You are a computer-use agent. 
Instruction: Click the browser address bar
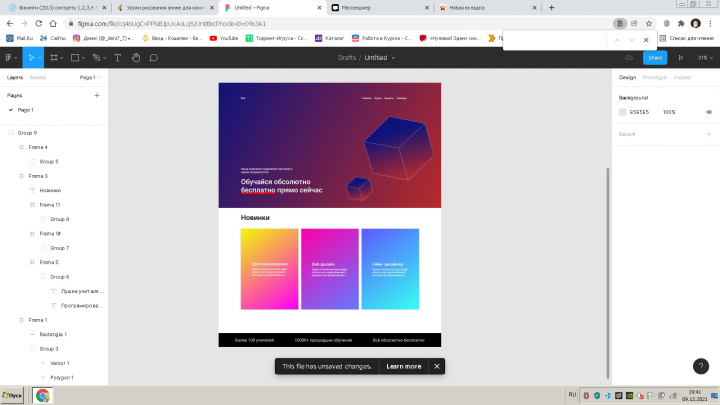[x=340, y=23]
